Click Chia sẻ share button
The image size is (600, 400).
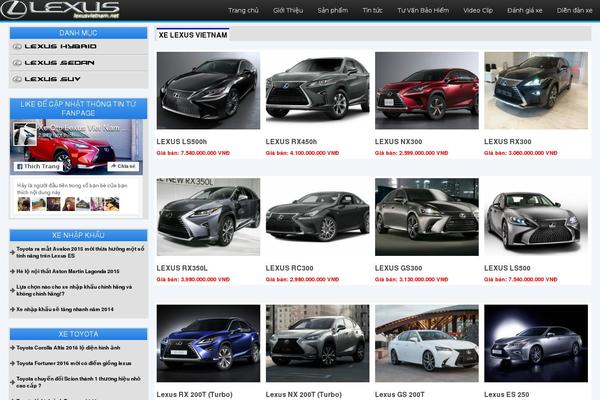123,166
